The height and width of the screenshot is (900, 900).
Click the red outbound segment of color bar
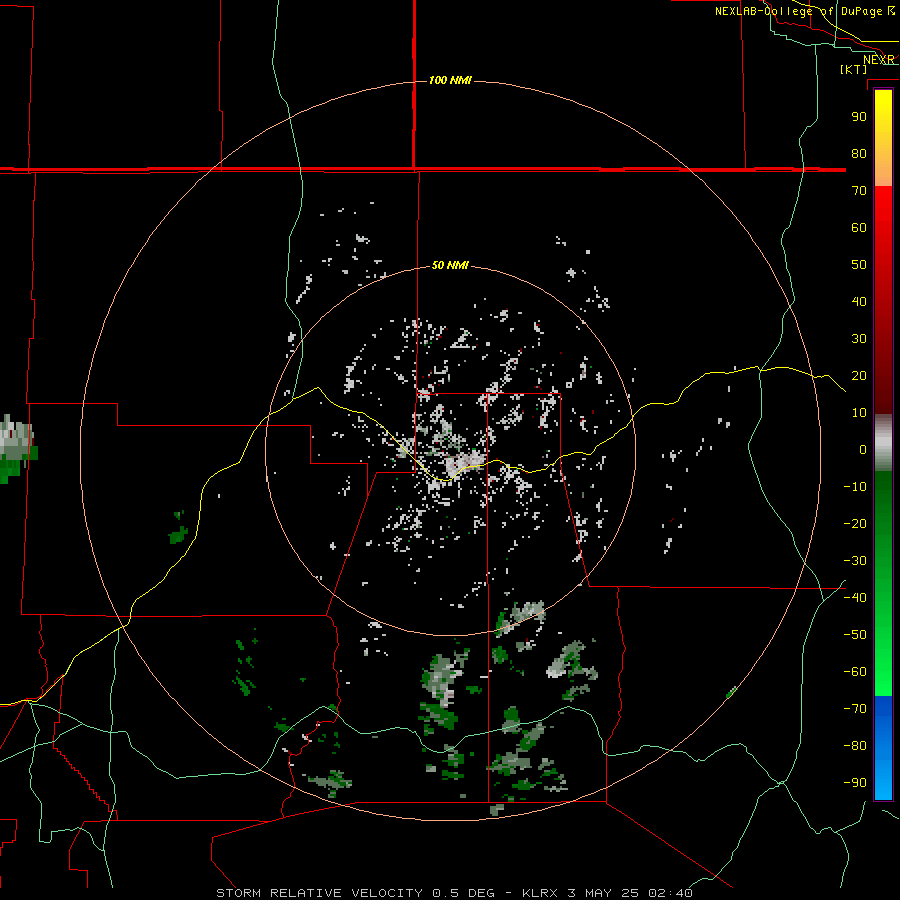pyautogui.click(x=883, y=300)
